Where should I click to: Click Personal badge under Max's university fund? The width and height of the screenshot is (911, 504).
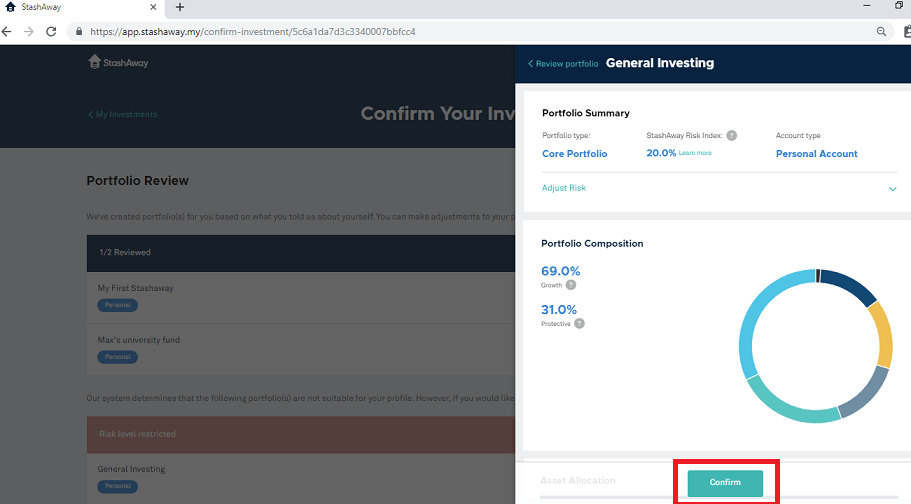pyautogui.click(x=117, y=357)
